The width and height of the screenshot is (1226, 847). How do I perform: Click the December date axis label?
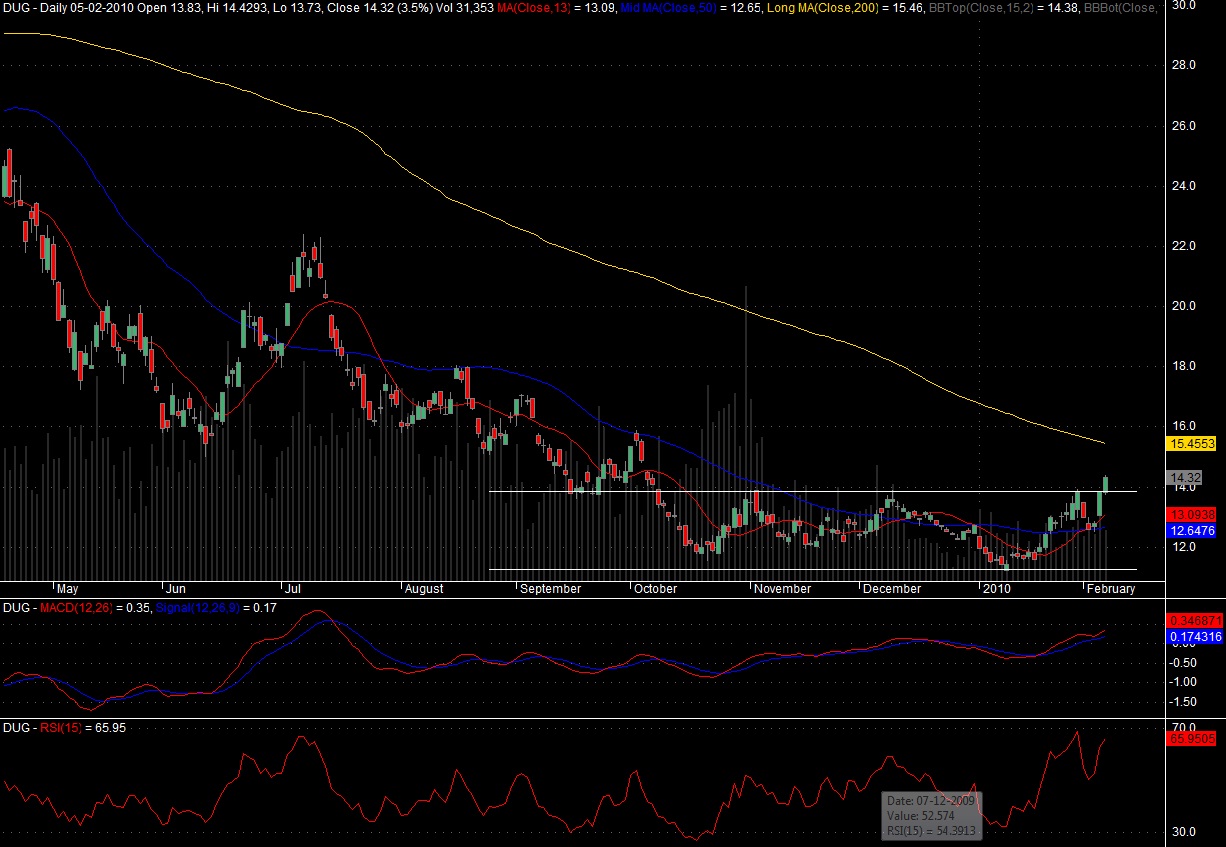point(892,589)
